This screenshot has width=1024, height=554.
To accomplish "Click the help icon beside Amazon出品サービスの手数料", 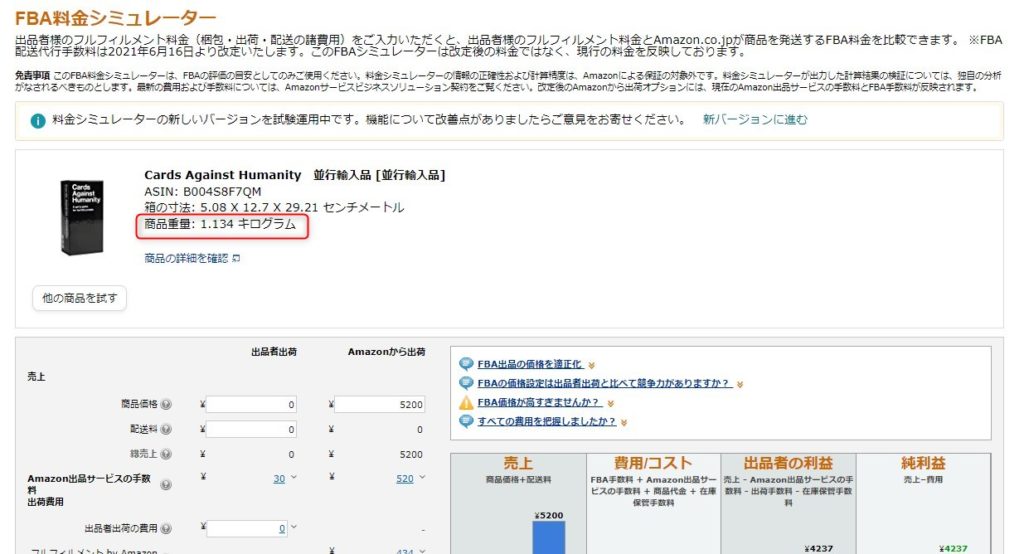I will coord(167,485).
